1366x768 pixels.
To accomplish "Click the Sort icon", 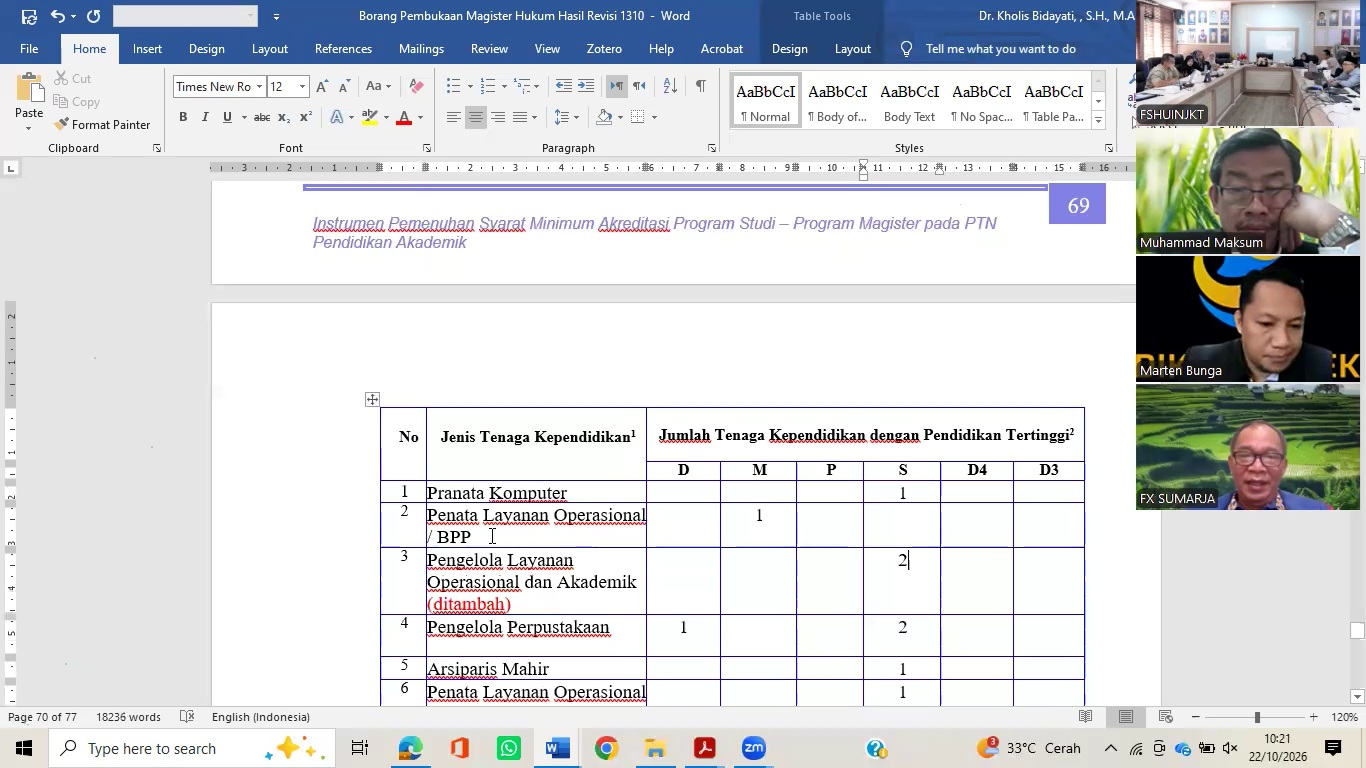I will [670, 86].
